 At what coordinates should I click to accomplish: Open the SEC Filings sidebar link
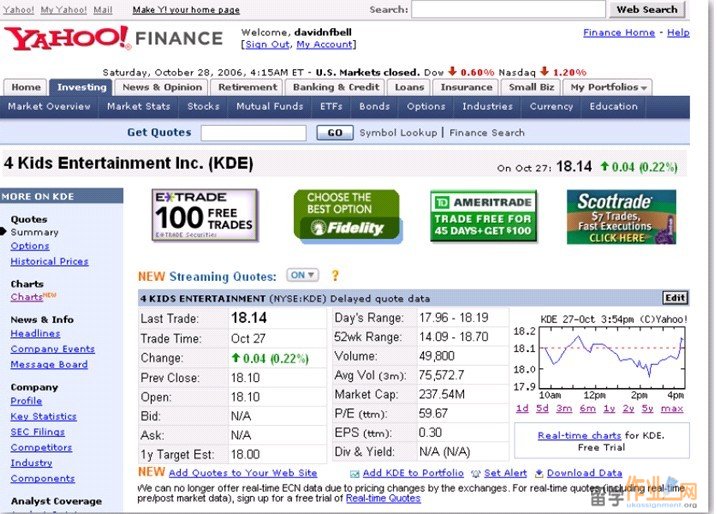[x=37, y=432]
